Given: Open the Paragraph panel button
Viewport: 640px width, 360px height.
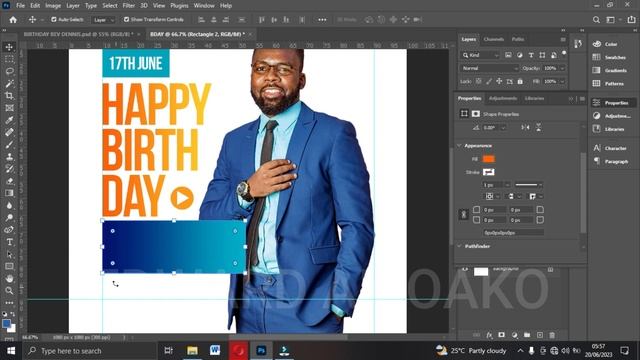Looking at the screenshot, I should [612, 162].
